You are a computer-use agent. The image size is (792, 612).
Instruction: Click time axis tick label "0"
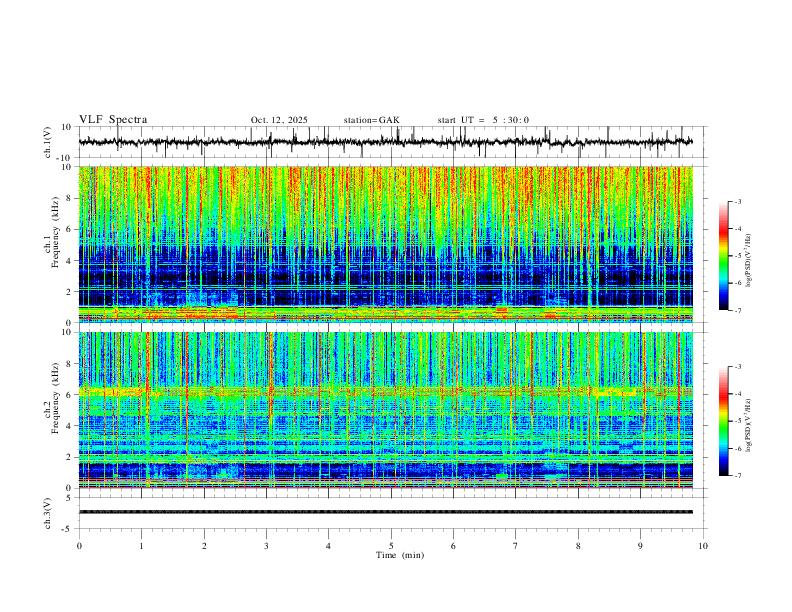(x=79, y=546)
